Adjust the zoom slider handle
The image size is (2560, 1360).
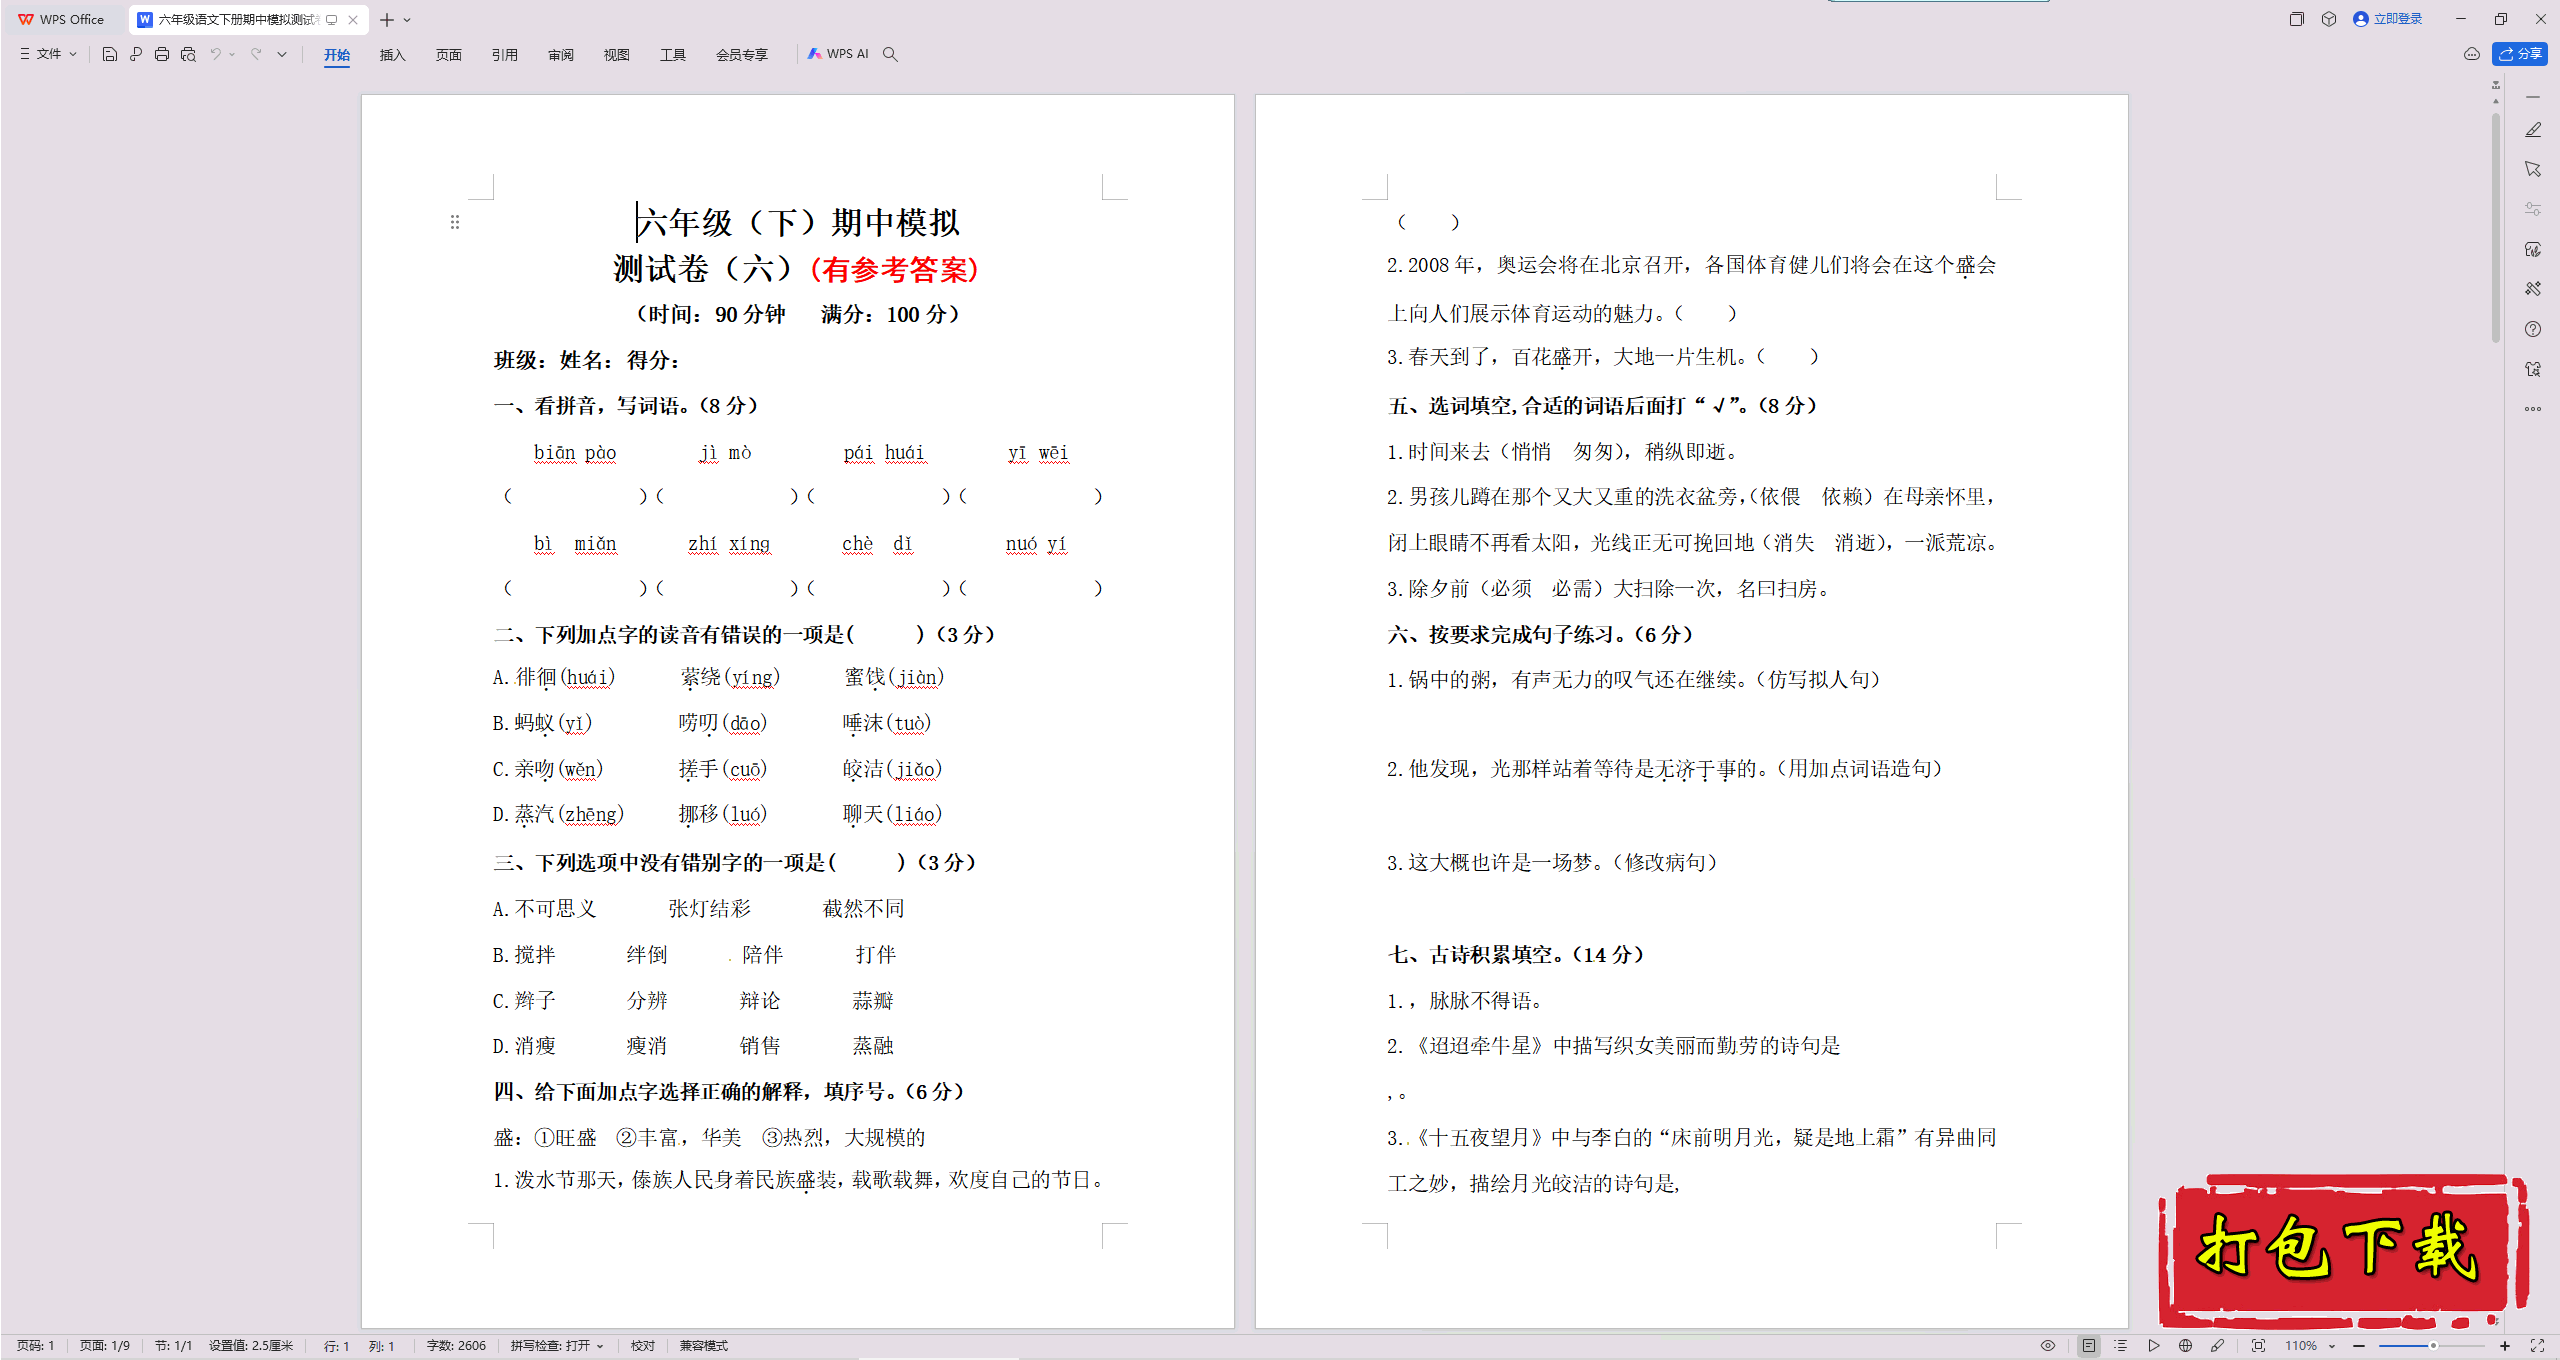2433,1346
